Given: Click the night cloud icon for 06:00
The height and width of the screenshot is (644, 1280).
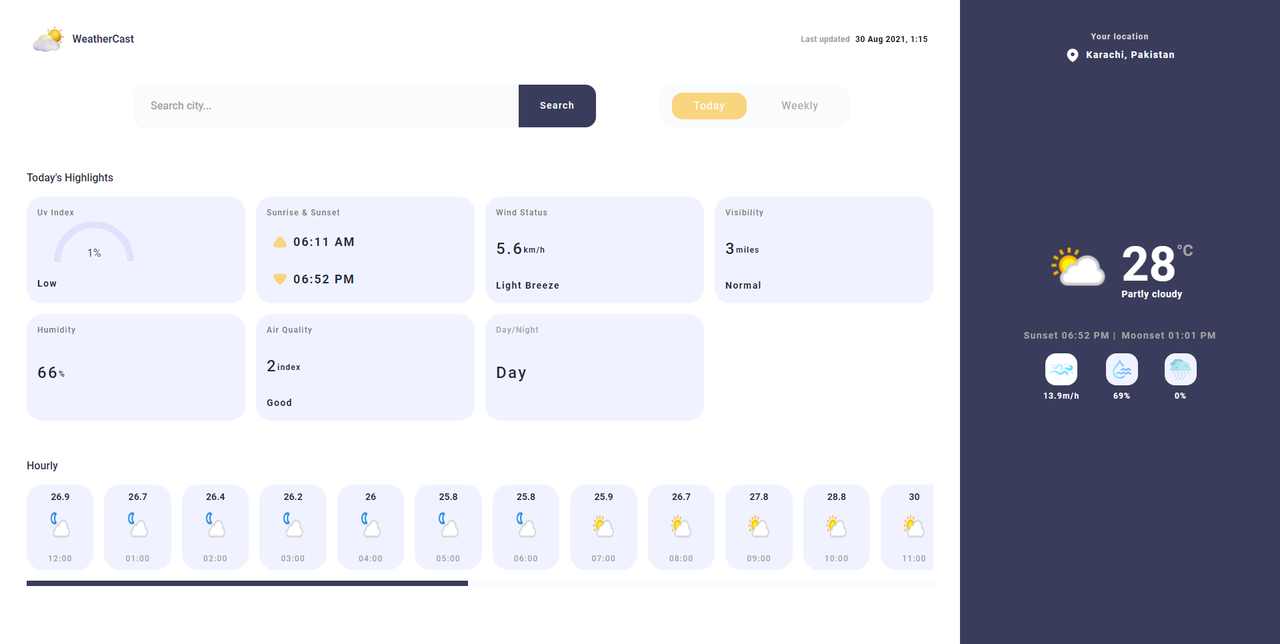Looking at the screenshot, I should point(526,524).
